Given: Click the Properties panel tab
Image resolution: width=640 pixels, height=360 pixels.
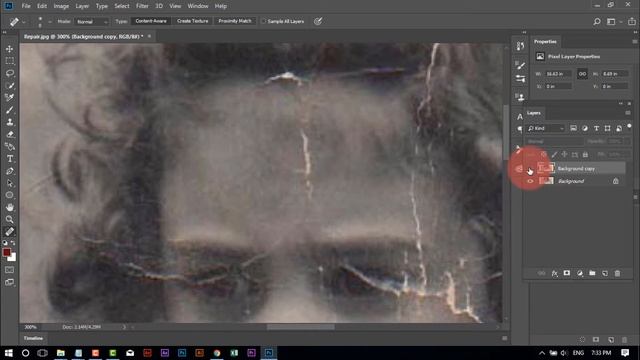Looking at the screenshot, I should [545, 42].
